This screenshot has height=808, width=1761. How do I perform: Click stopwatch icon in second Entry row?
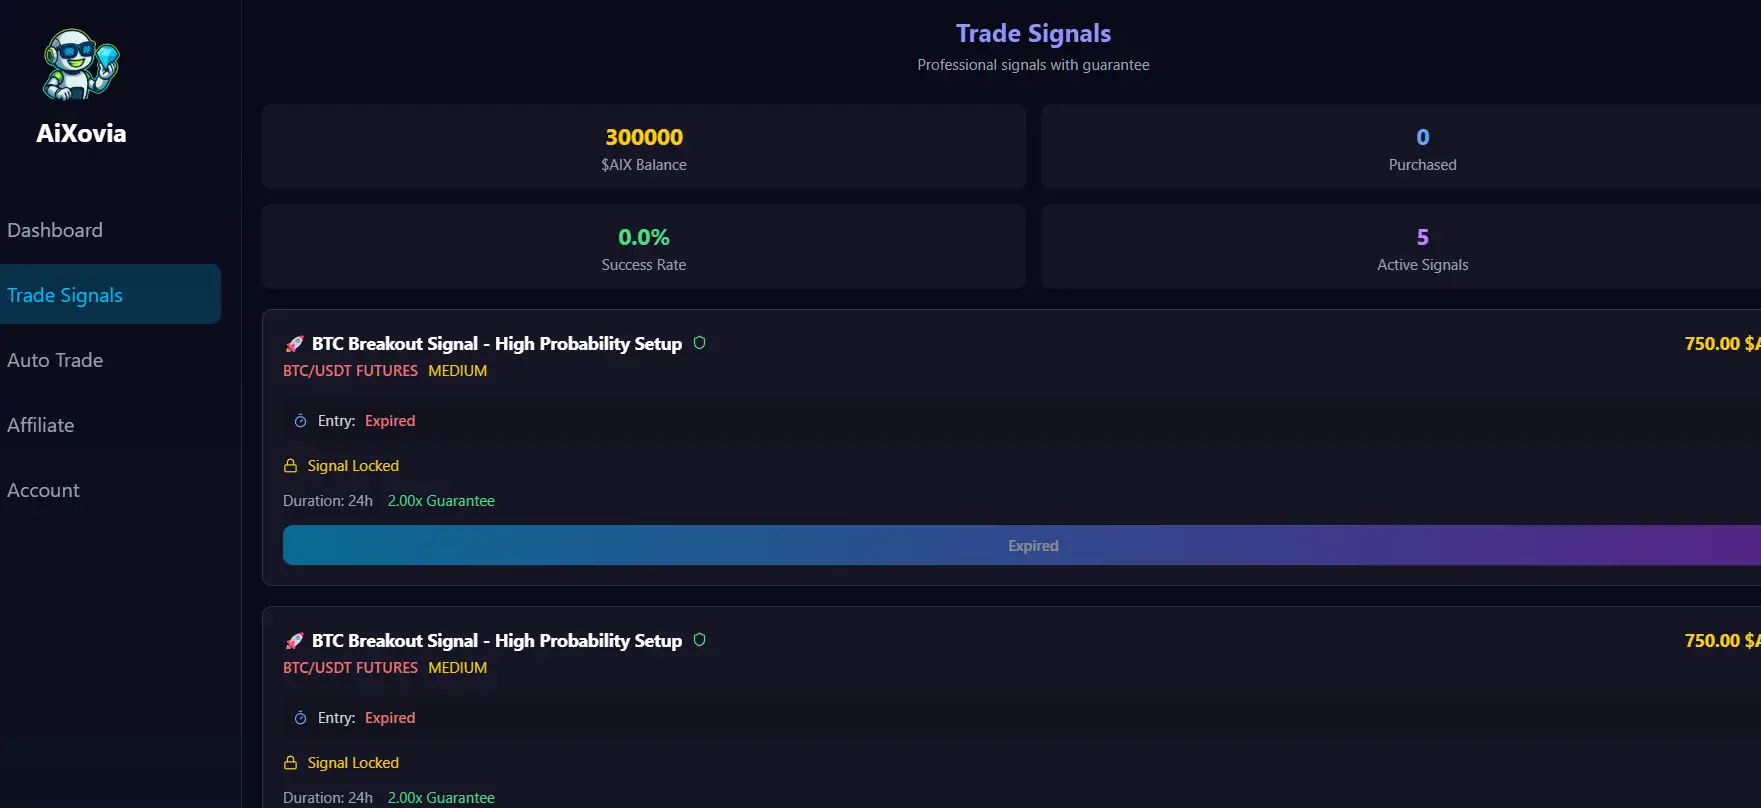[300, 718]
